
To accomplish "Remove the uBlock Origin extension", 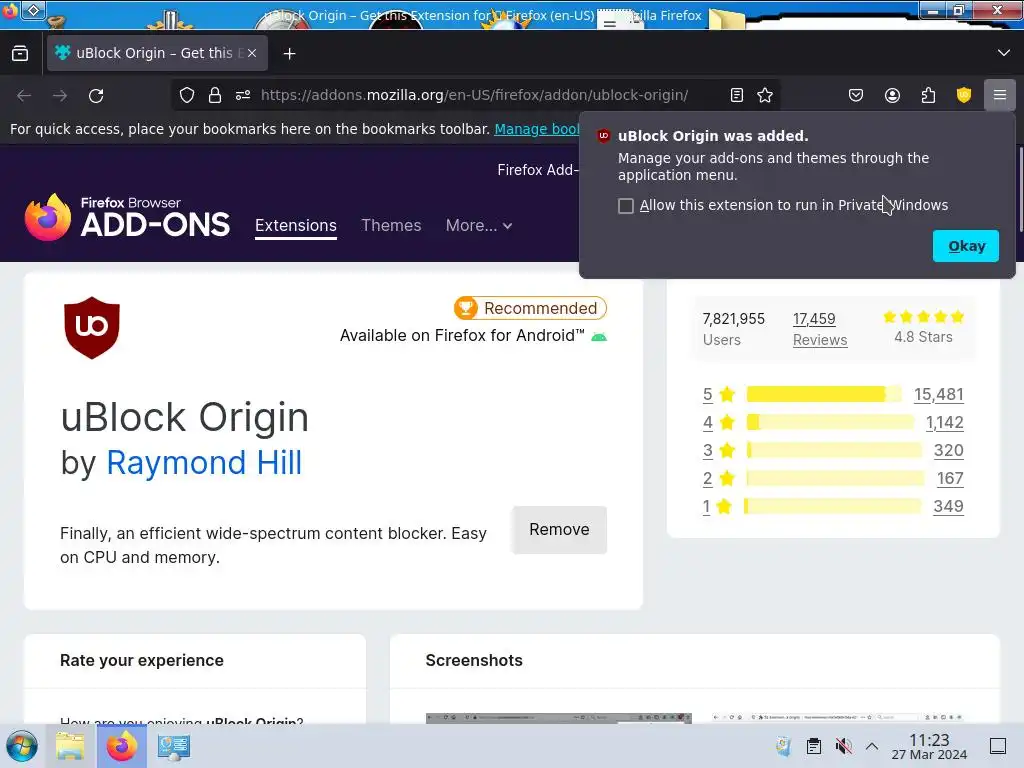I will click(x=559, y=530).
